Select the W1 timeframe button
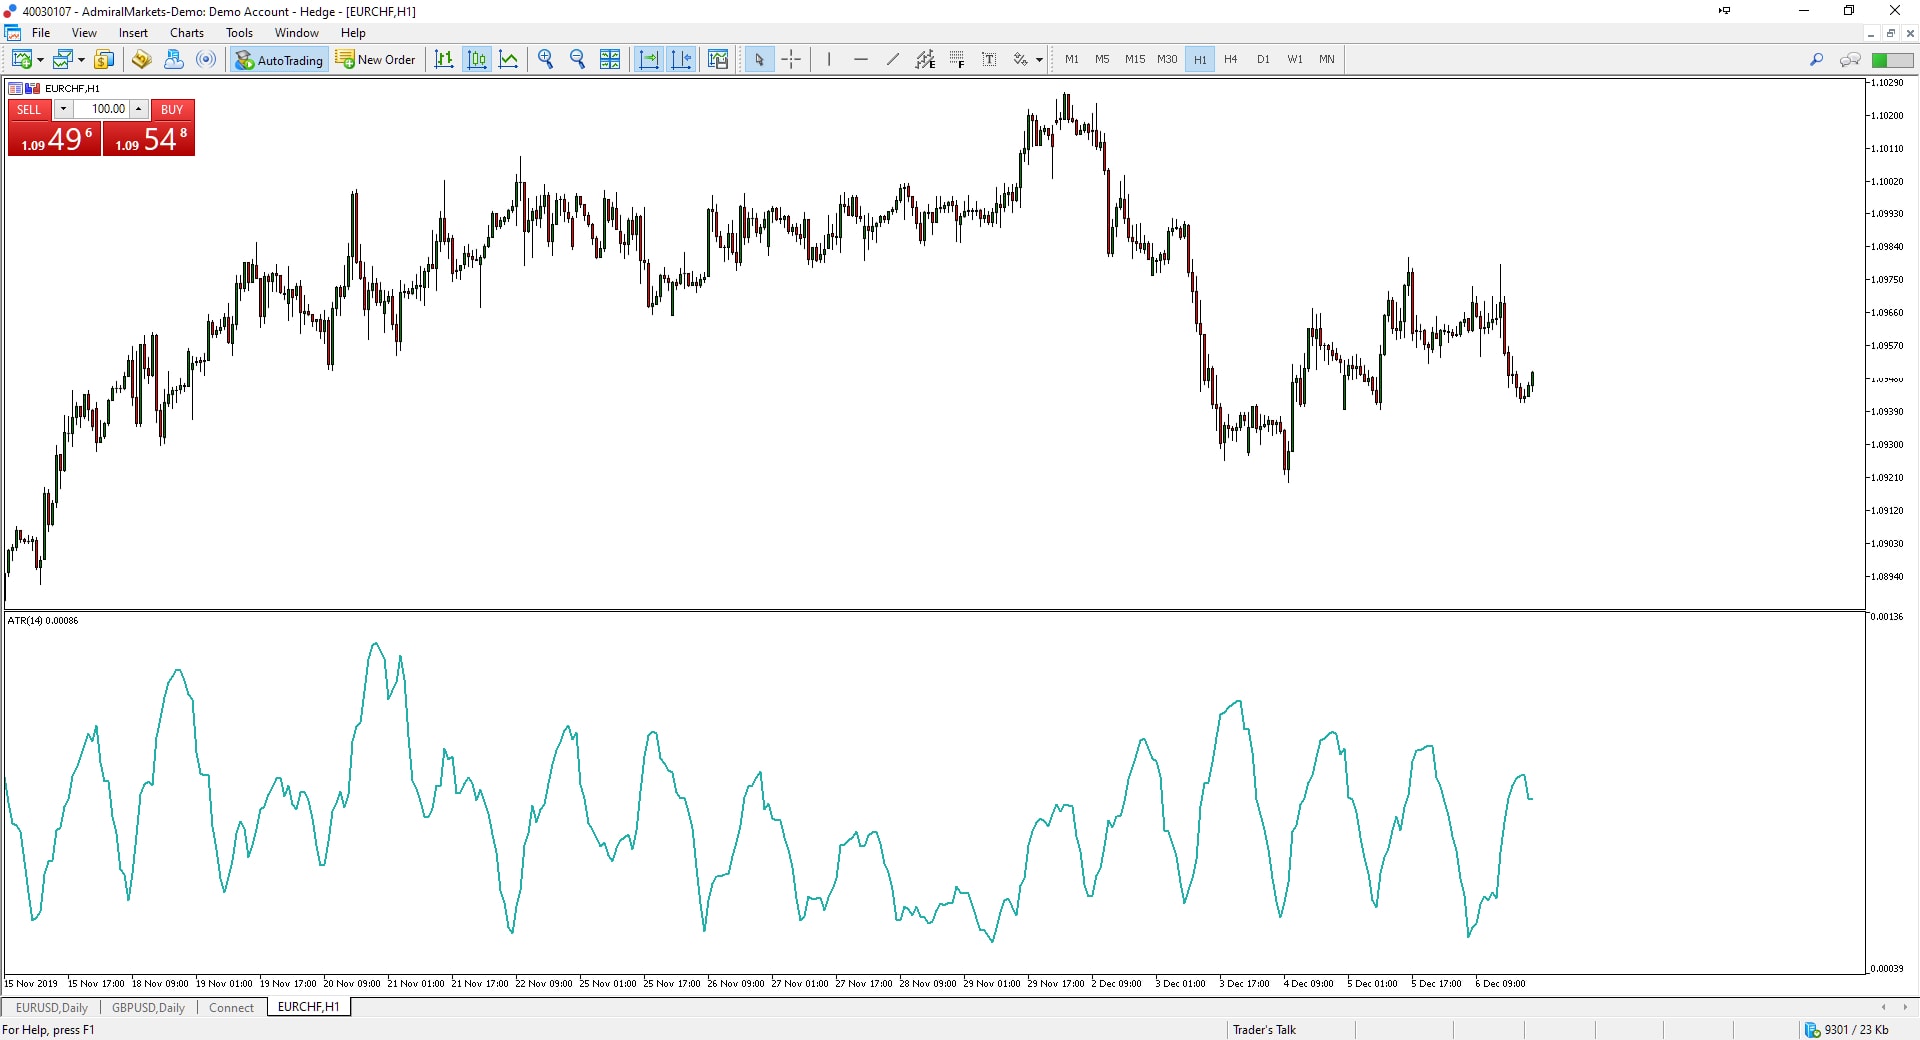1920x1040 pixels. pyautogui.click(x=1295, y=60)
